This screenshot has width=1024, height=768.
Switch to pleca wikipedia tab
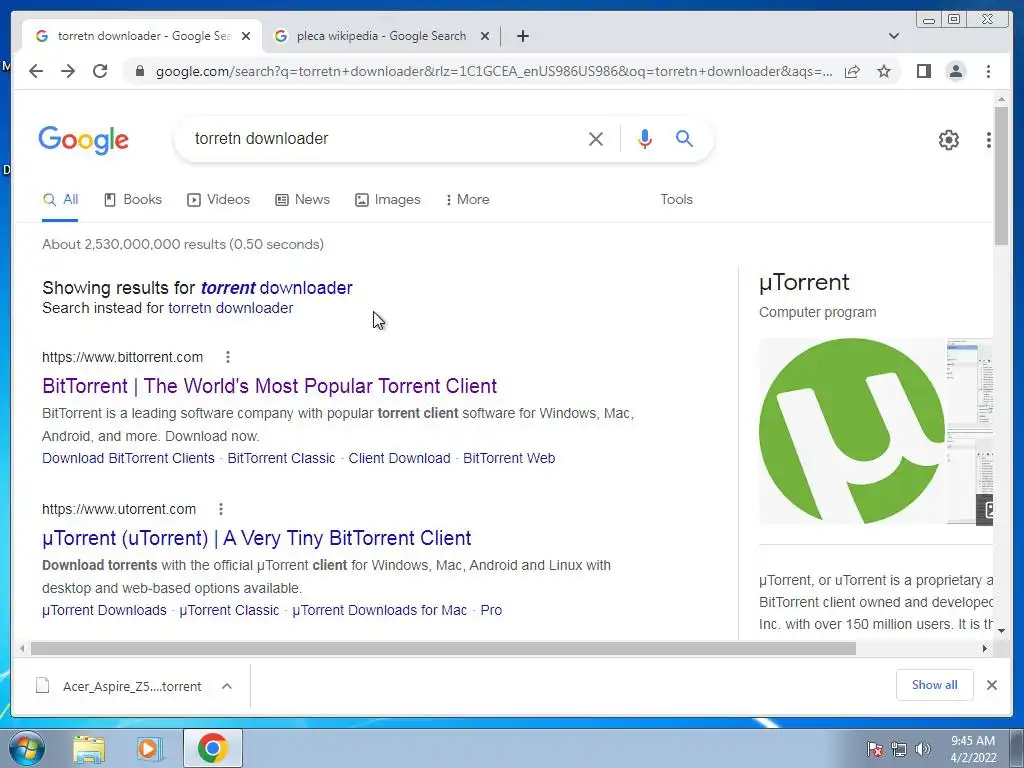(x=381, y=36)
